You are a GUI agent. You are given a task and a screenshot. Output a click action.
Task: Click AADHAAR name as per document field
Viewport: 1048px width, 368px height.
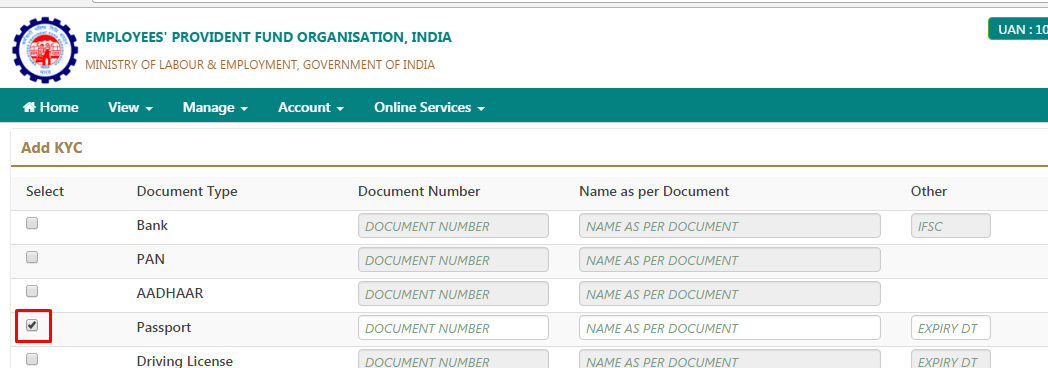click(x=730, y=294)
